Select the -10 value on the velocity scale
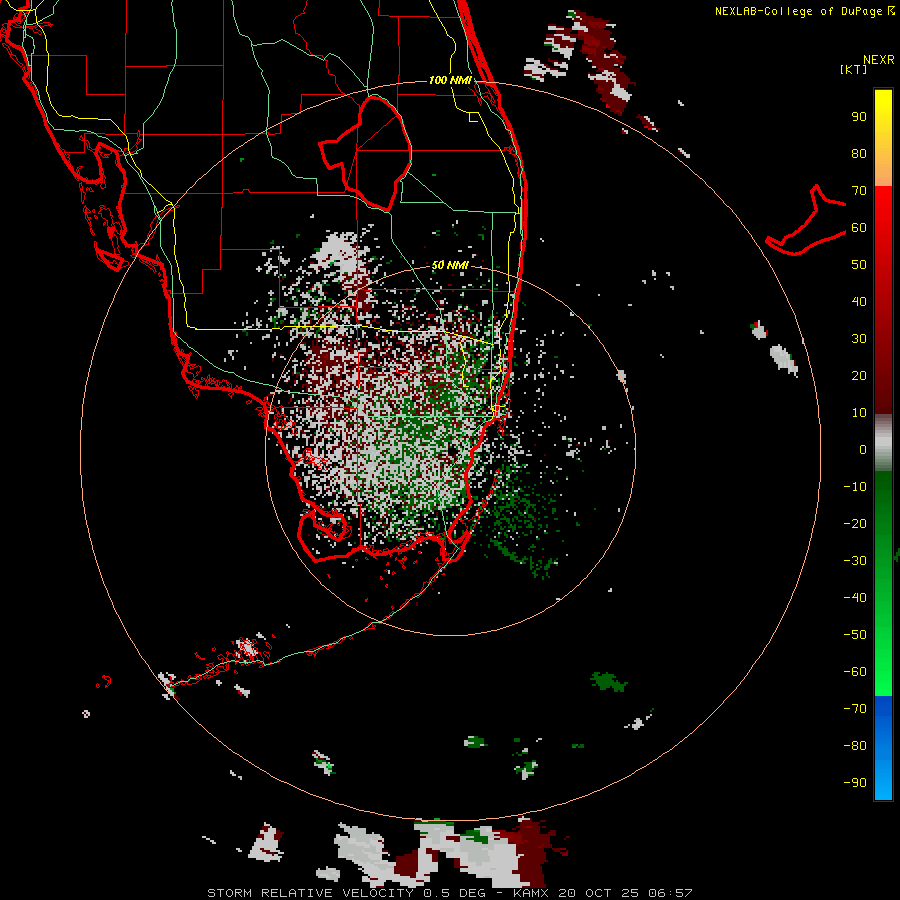Screen dimensions: 900x900 pos(855,487)
